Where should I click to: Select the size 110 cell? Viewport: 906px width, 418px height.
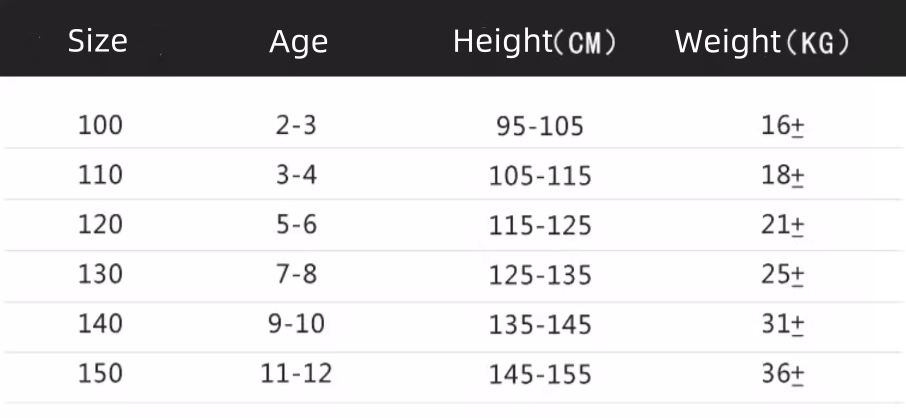(101, 175)
